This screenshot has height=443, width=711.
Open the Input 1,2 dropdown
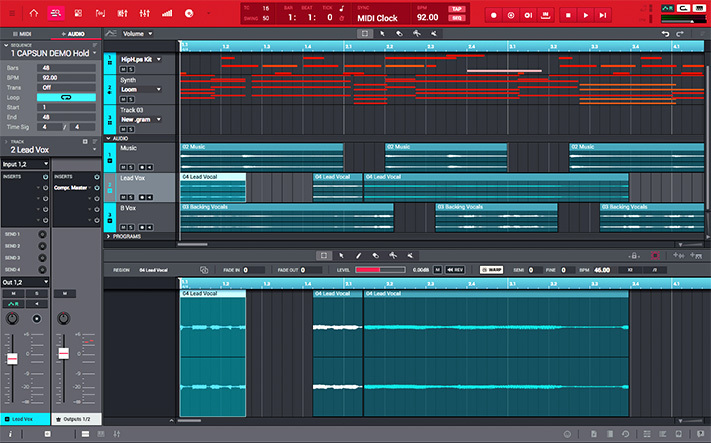(x=24, y=164)
